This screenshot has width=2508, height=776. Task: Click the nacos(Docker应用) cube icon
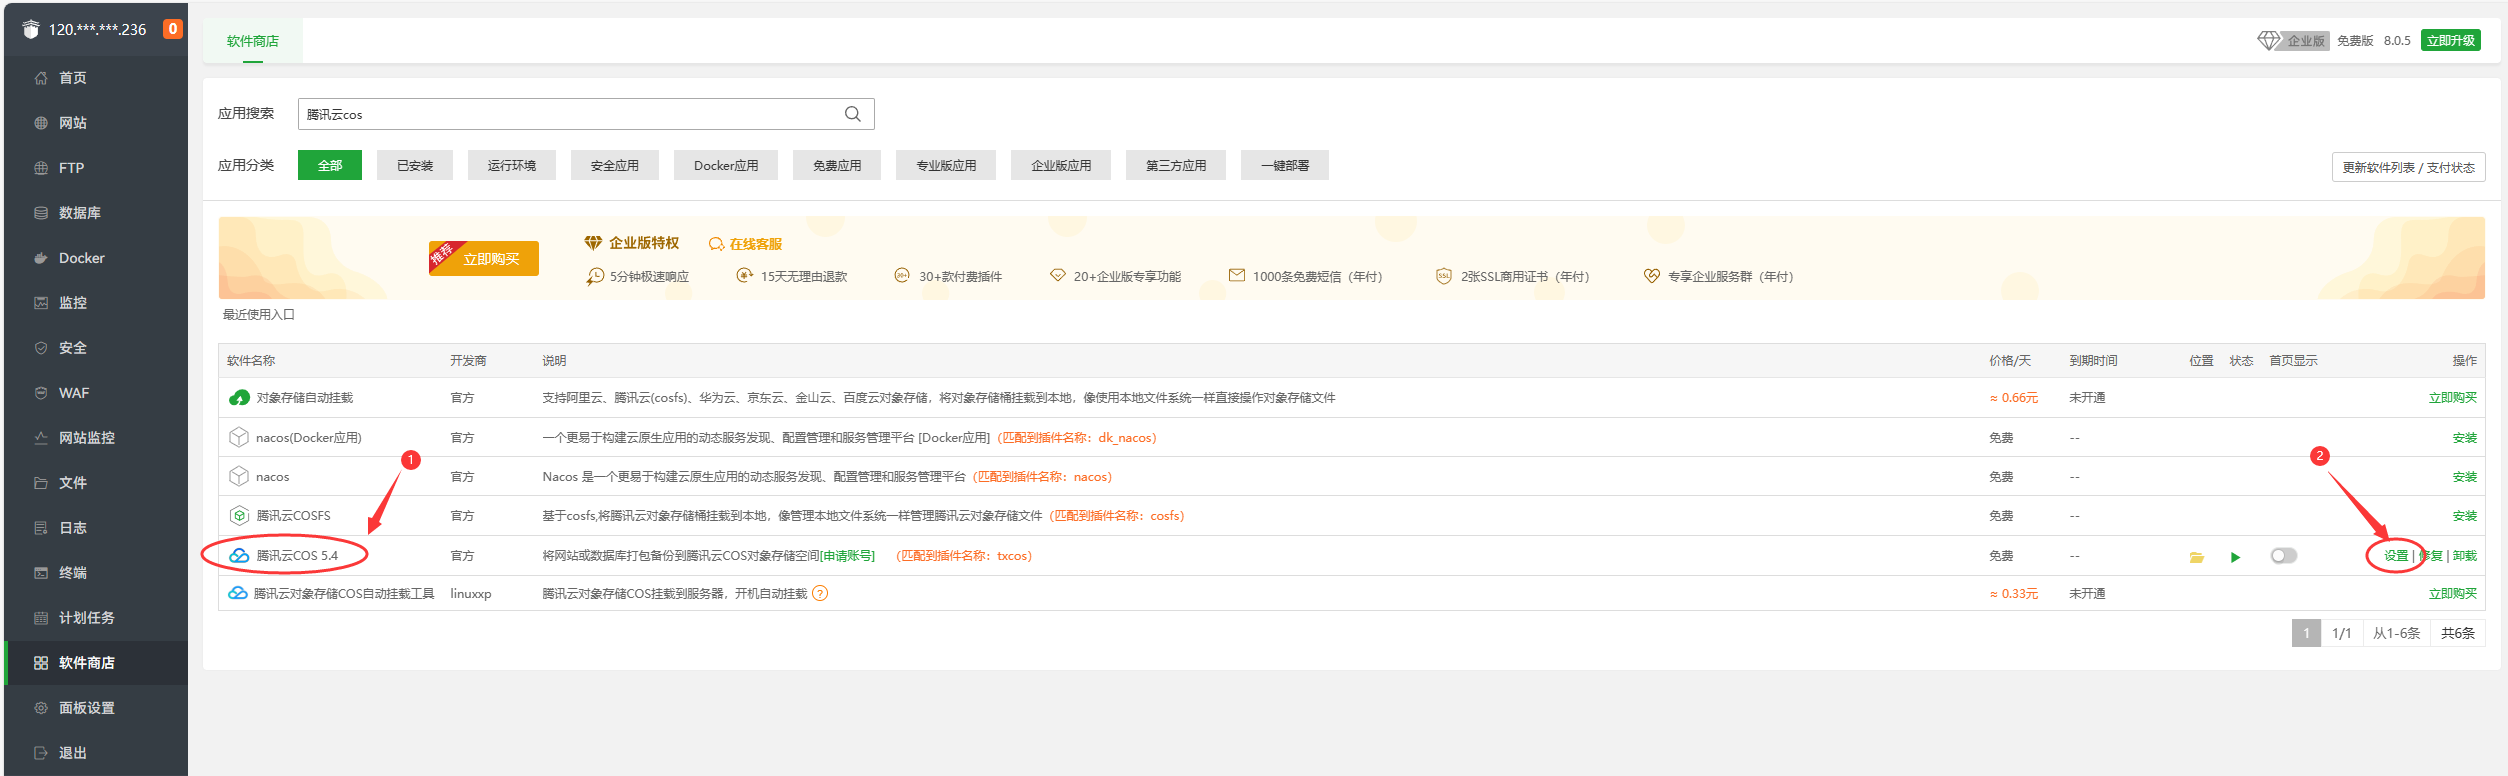(x=239, y=437)
